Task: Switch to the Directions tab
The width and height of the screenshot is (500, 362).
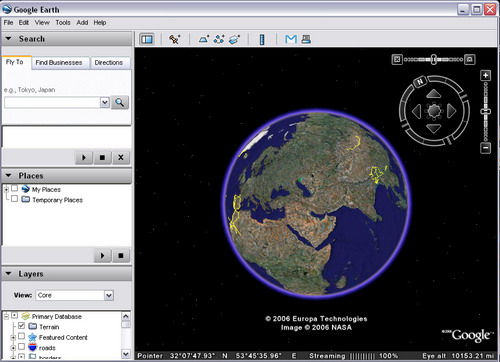Action: click(x=109, y=63)
